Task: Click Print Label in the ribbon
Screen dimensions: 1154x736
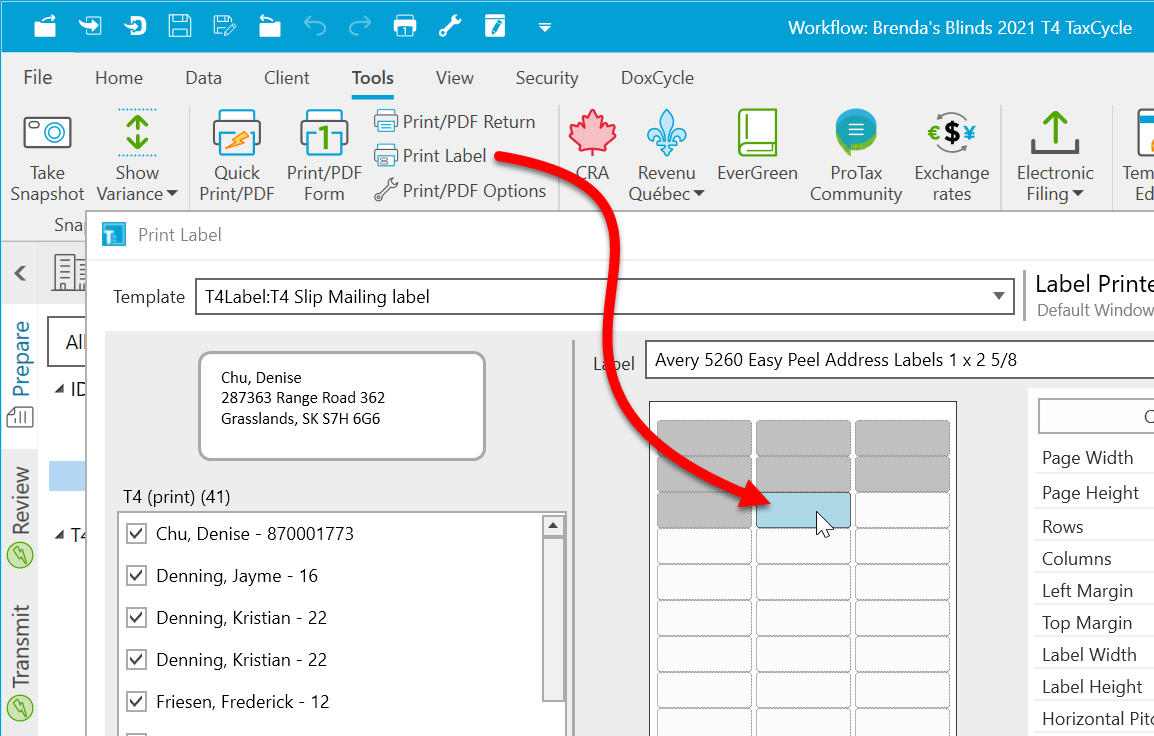Action: pos(430,155)
